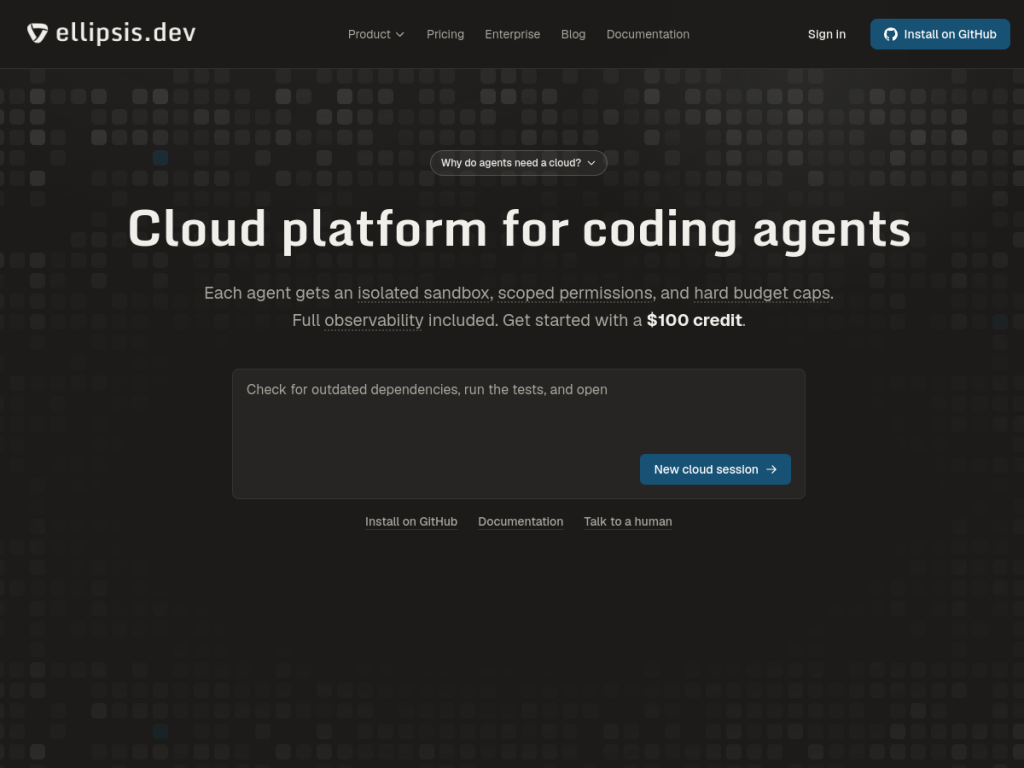Click the Install on GitHub link below the prompt box
This screenshot has height=768, width=1024.
point(411,522)
